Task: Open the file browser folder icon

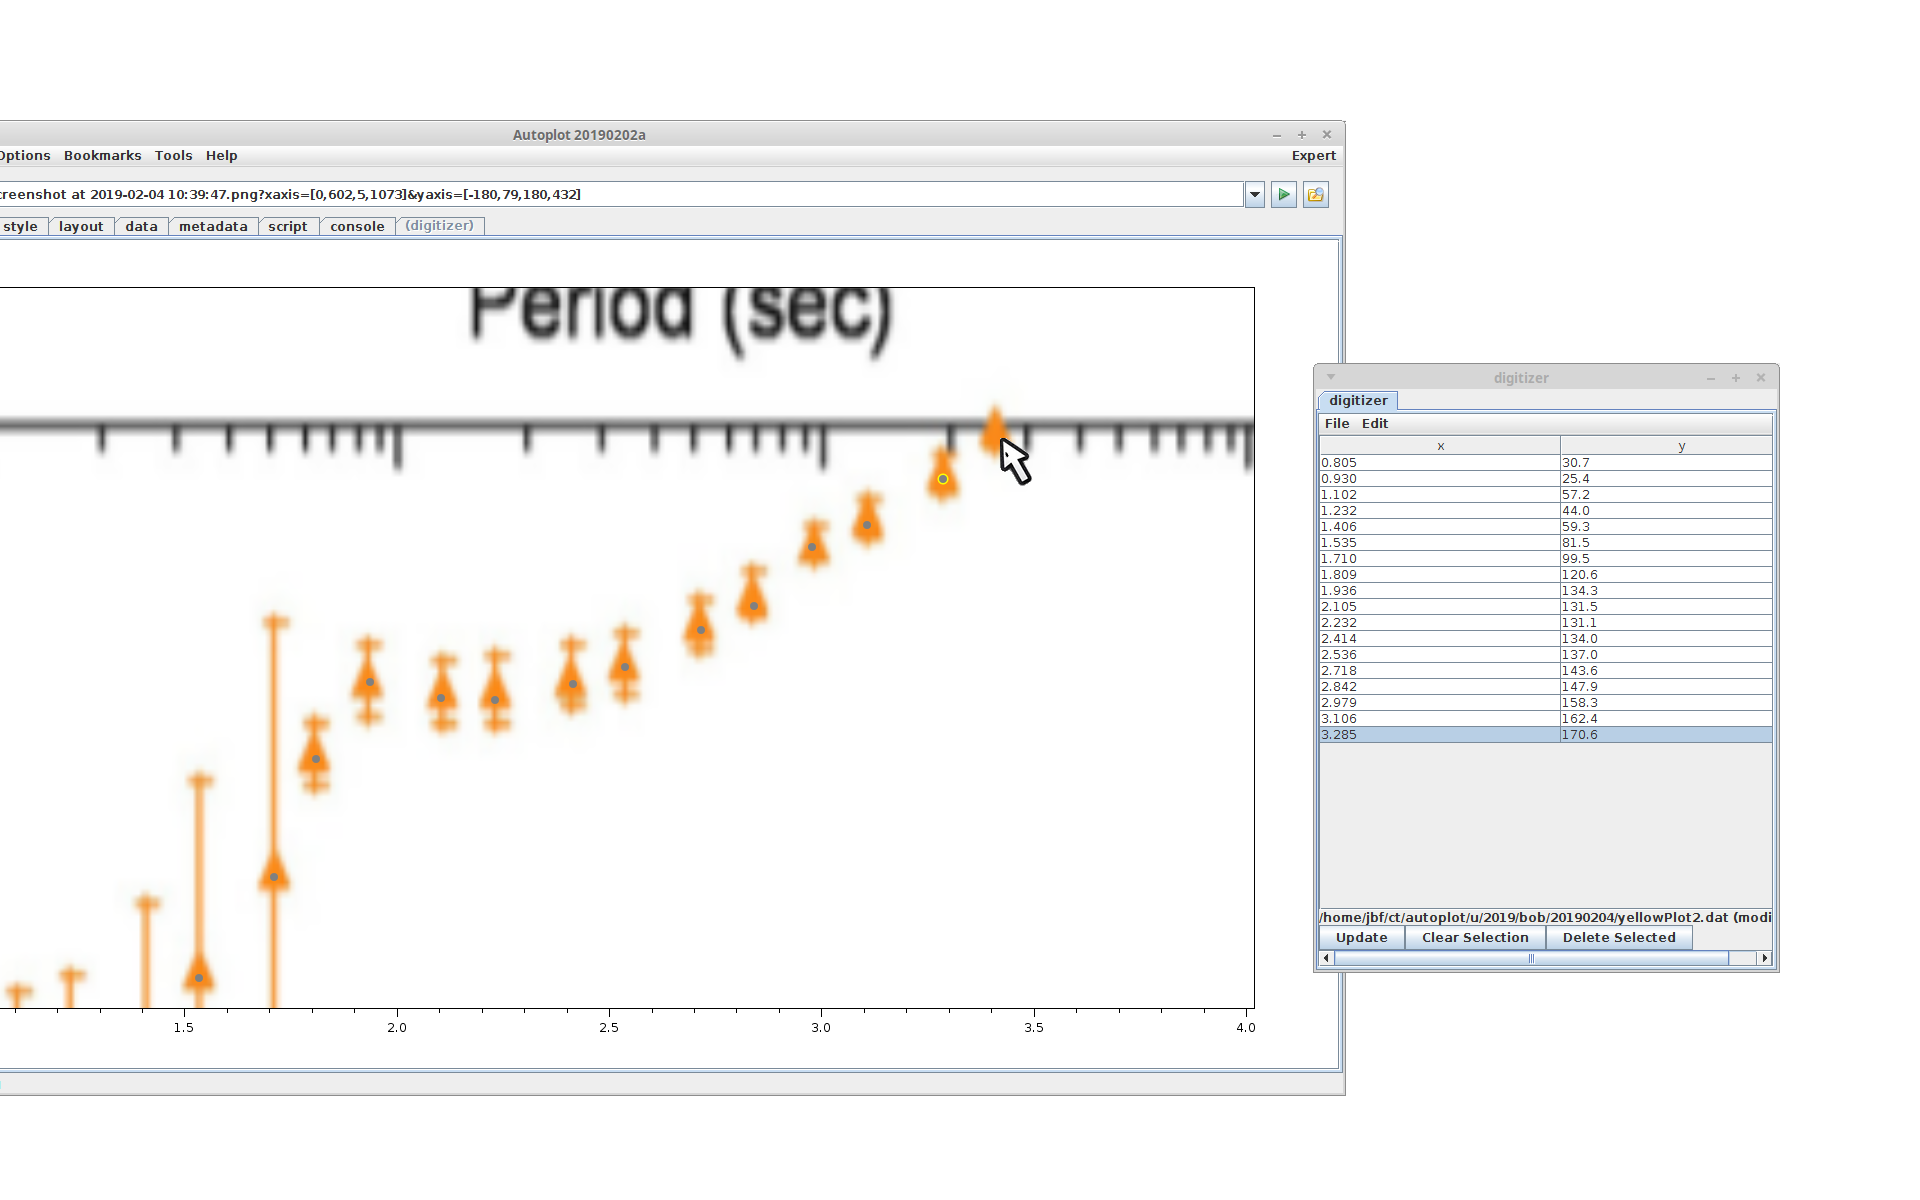Action: [1316, 195]
